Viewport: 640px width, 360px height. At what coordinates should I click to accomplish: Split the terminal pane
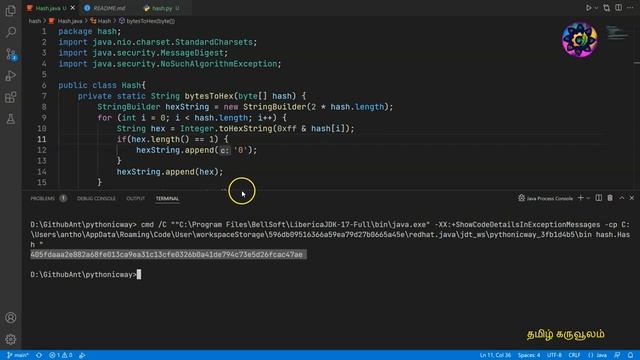pos(598,198)
